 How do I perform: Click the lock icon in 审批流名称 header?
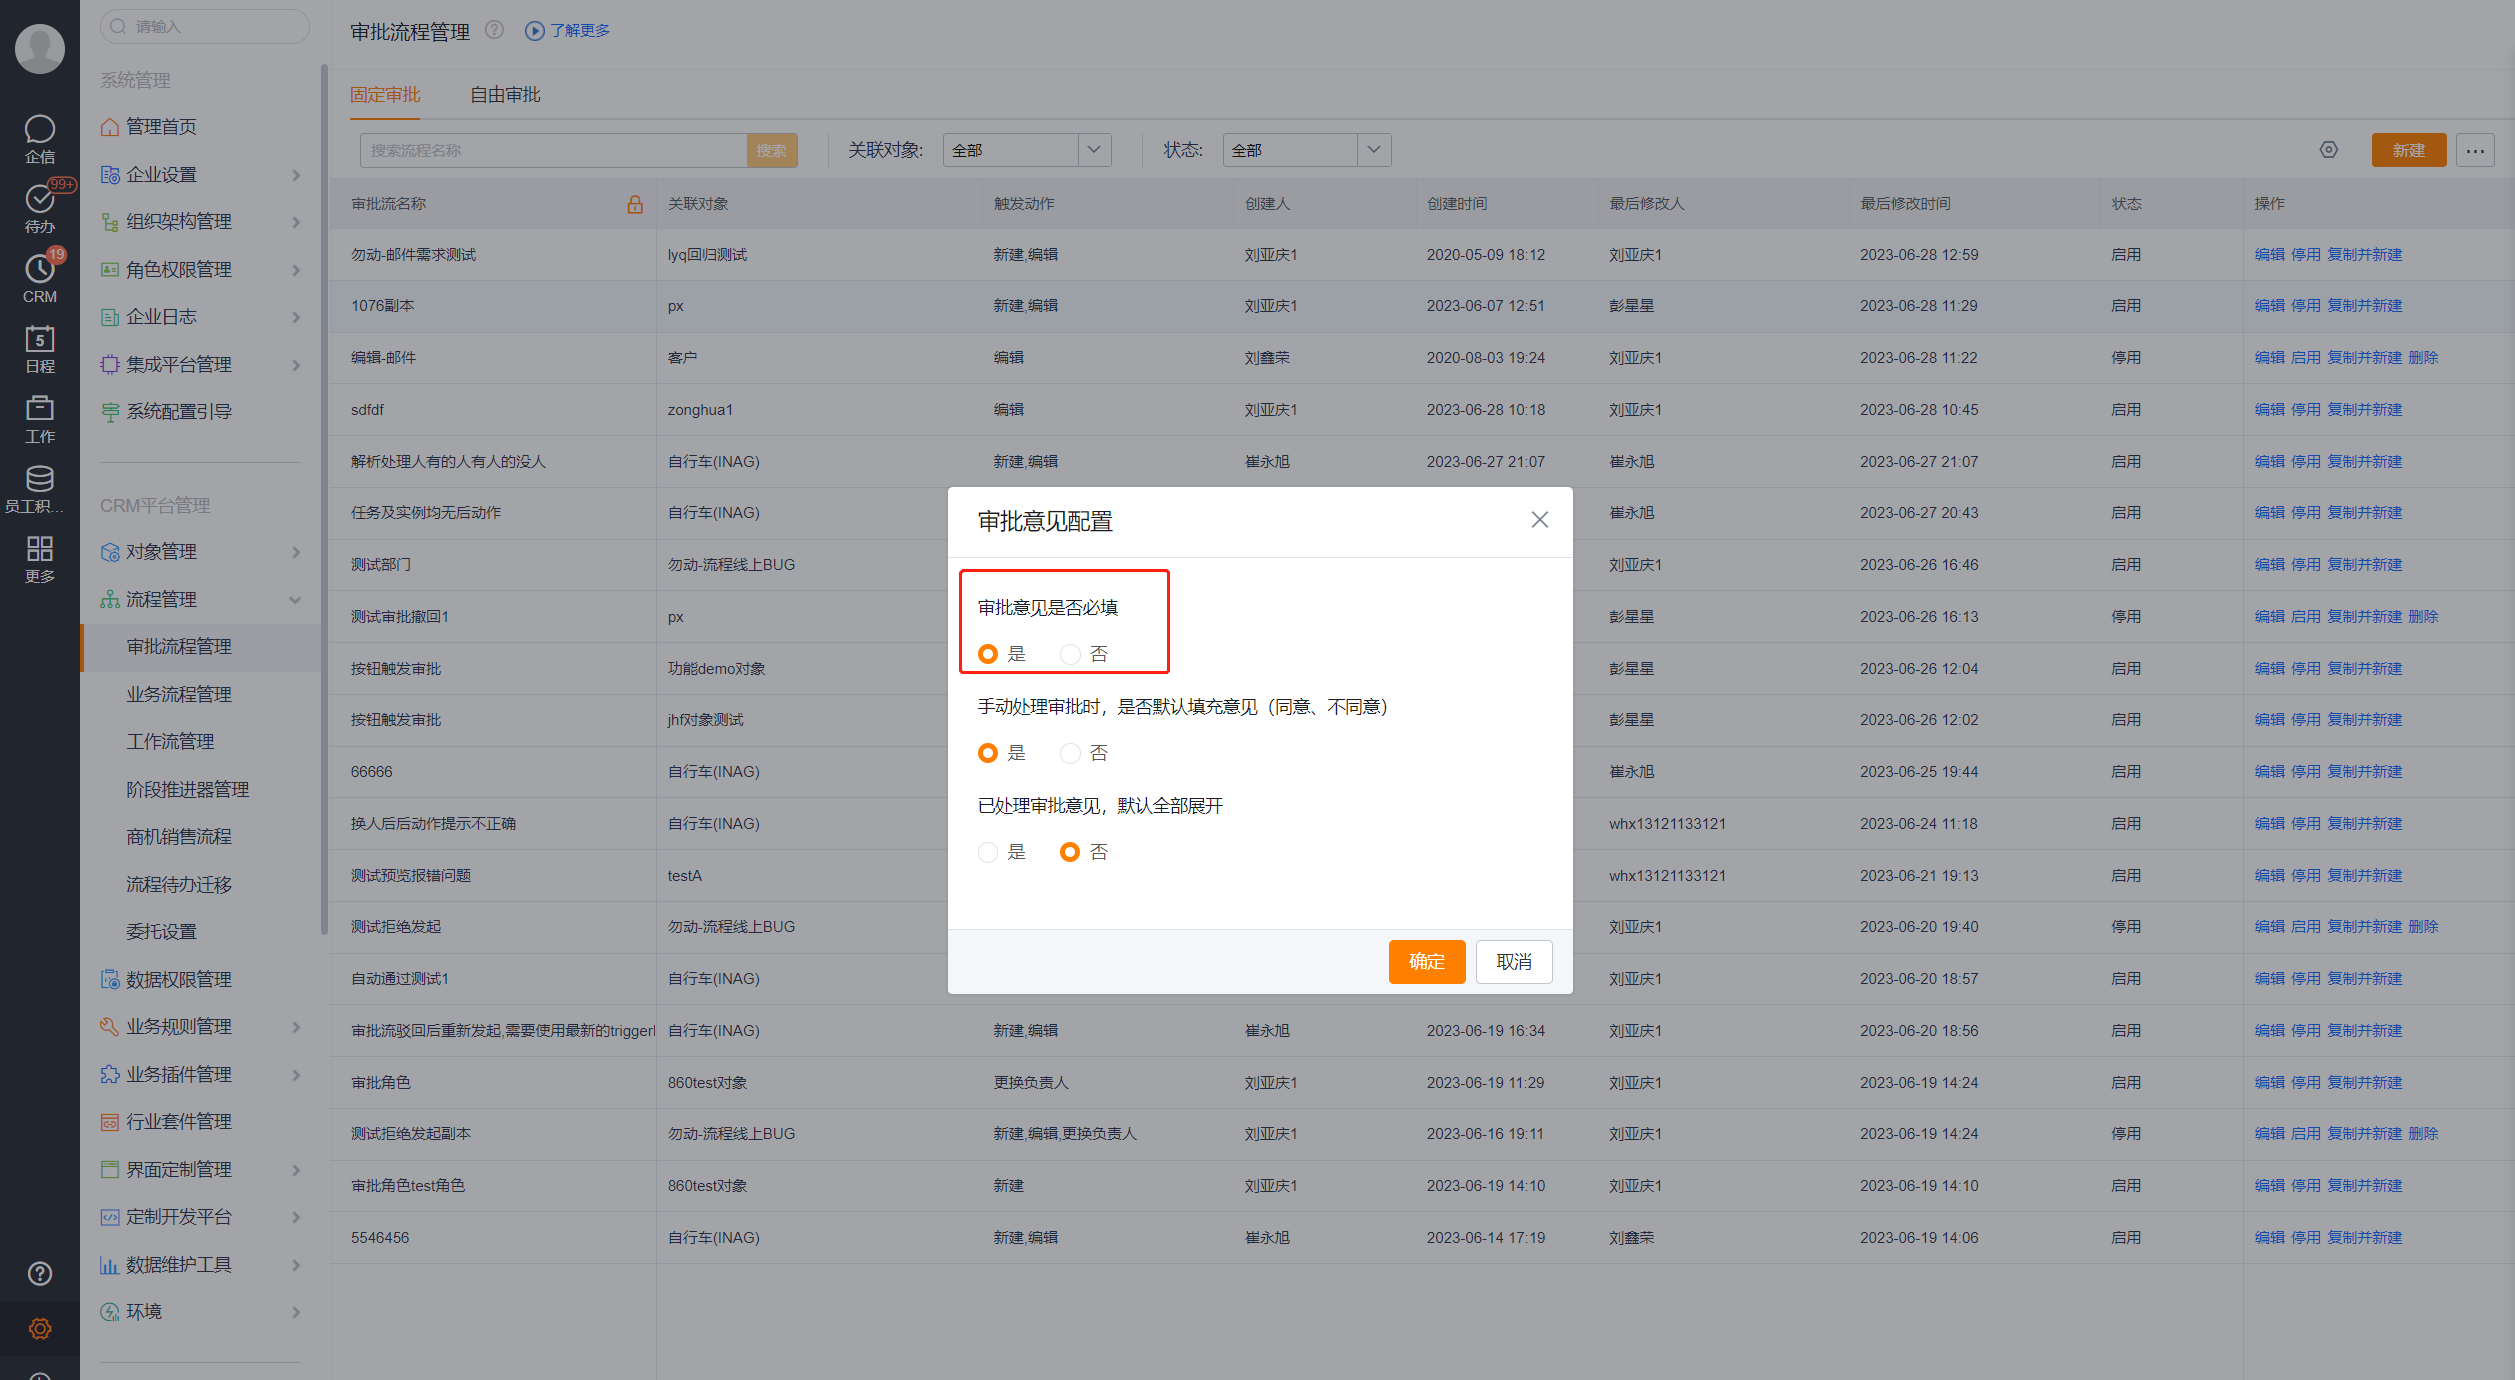pyautogui.click(x=635, y=204)
